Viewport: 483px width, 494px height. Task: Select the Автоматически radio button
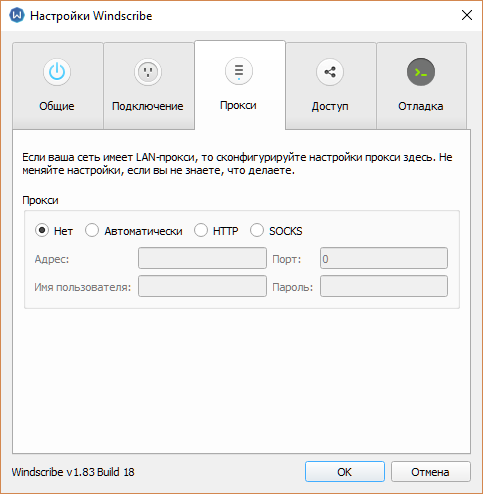pyautogui.click(x=92, y=230)
